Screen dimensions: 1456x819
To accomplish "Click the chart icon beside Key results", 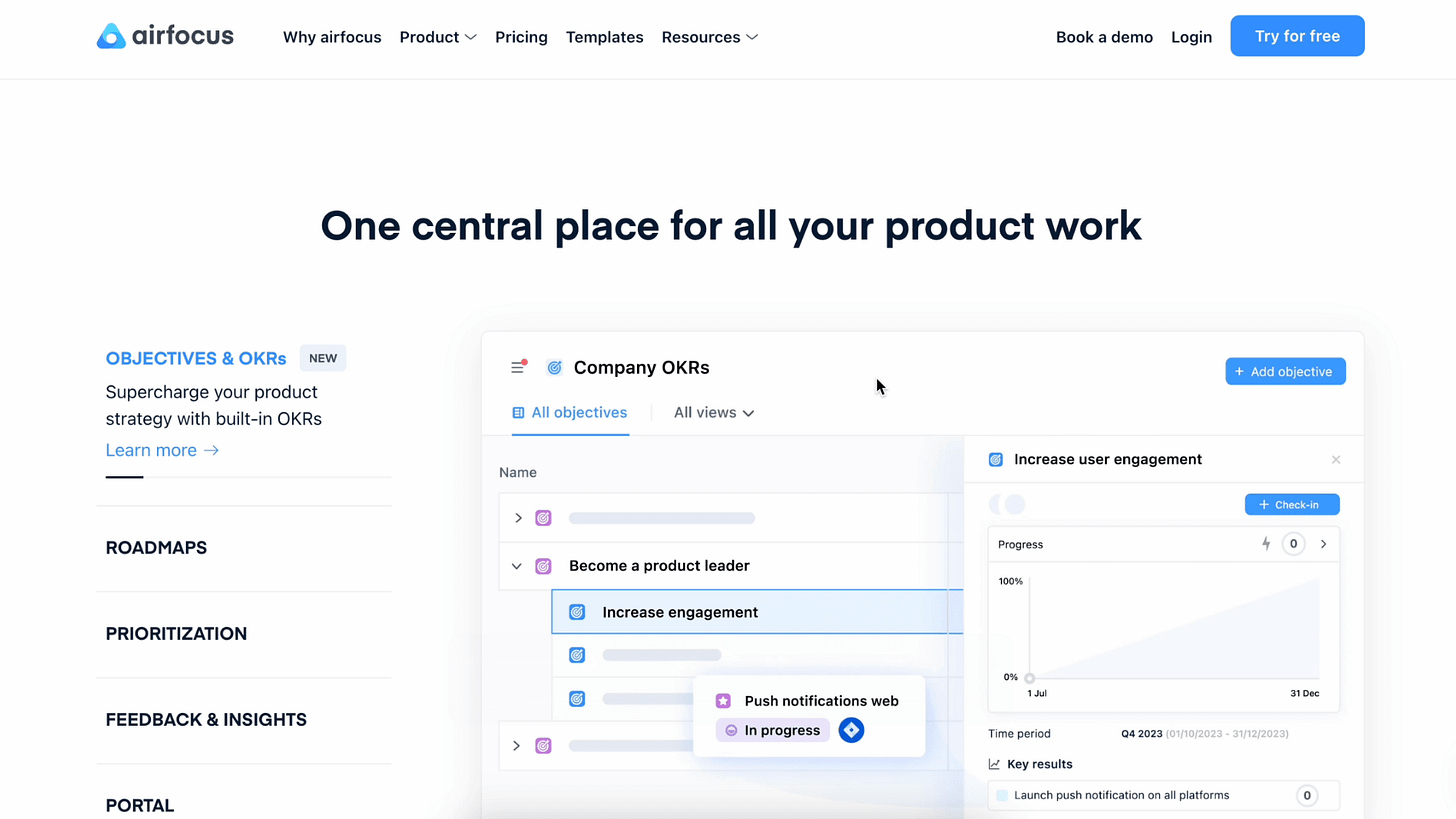I will point(994,764).
